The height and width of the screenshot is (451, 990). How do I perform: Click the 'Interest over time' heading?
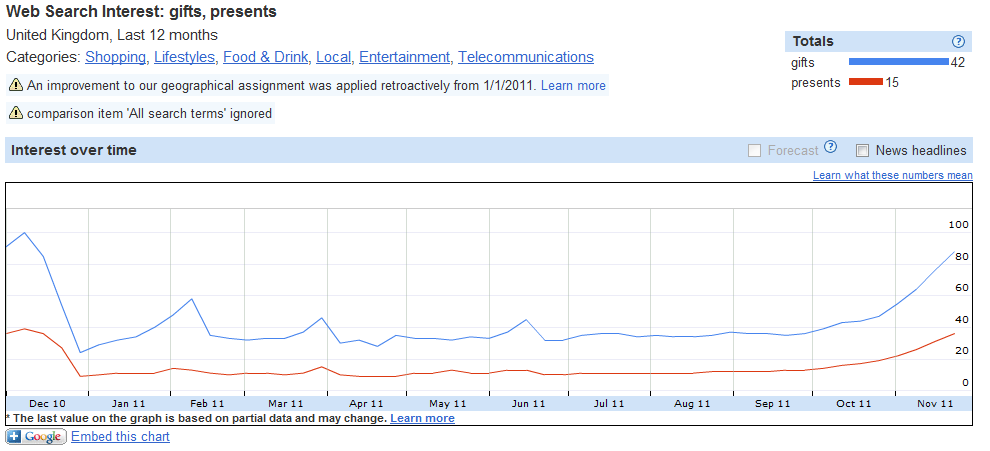click(74, 150)
